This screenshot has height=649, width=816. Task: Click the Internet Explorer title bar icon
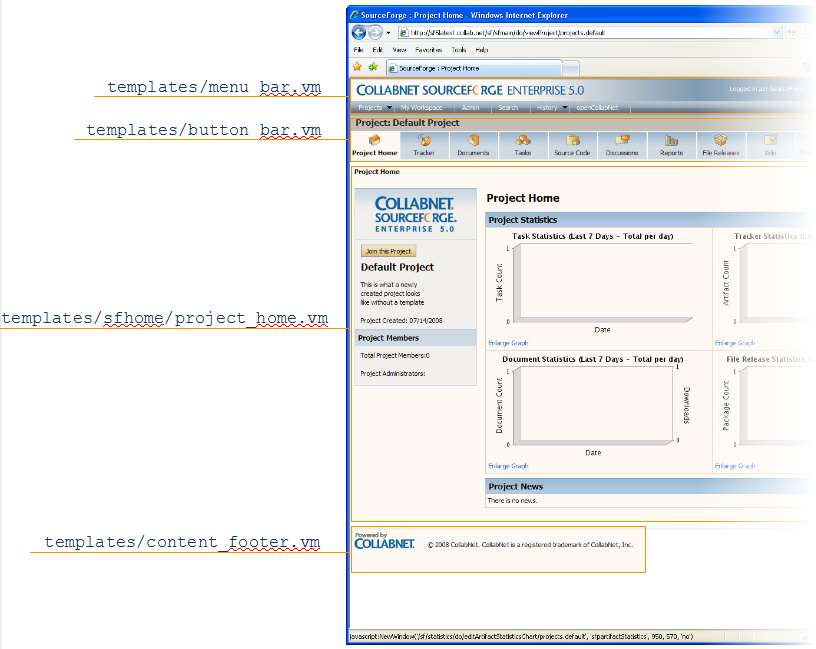point(354,15)
